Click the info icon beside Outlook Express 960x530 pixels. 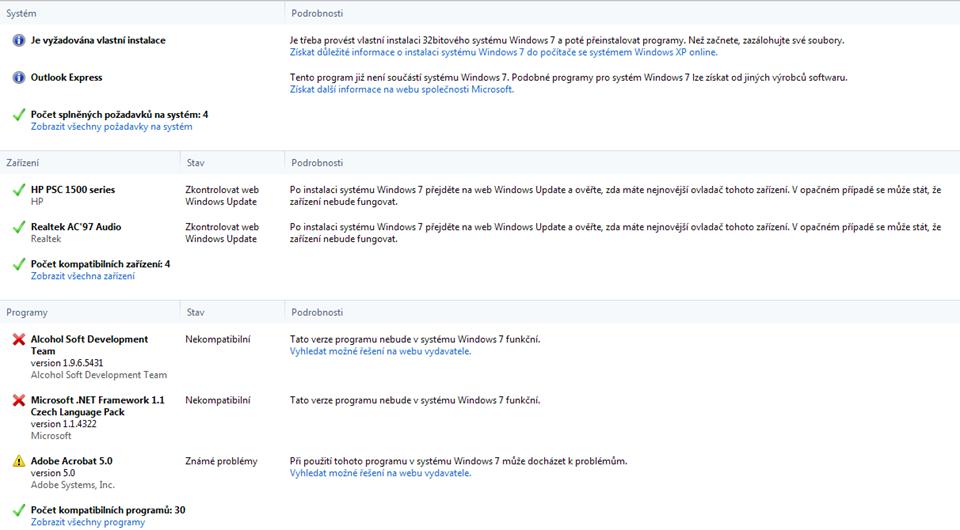19,78
